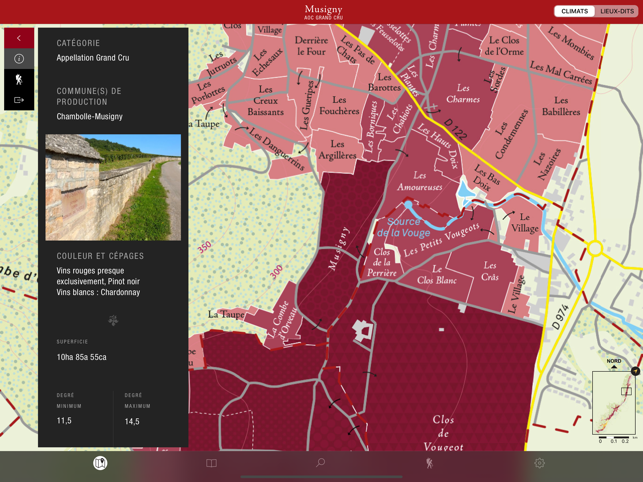Tap Les Fouchères plot
643x482 pixels.
point(339,105)
